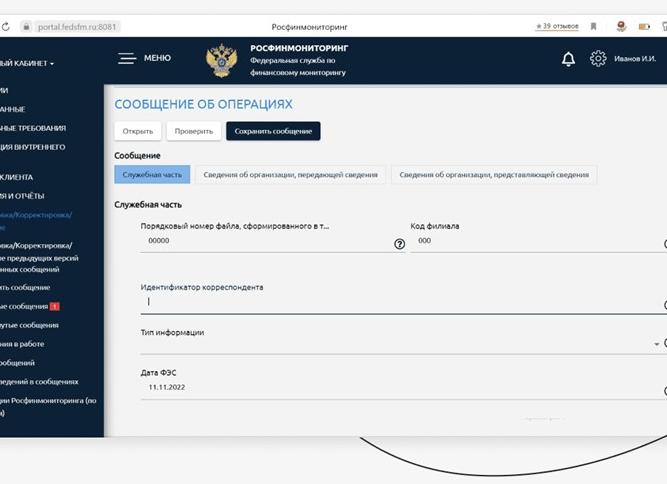Click the red badge next to сообщения in sidebar
The image size is (667, 484).
54,306
